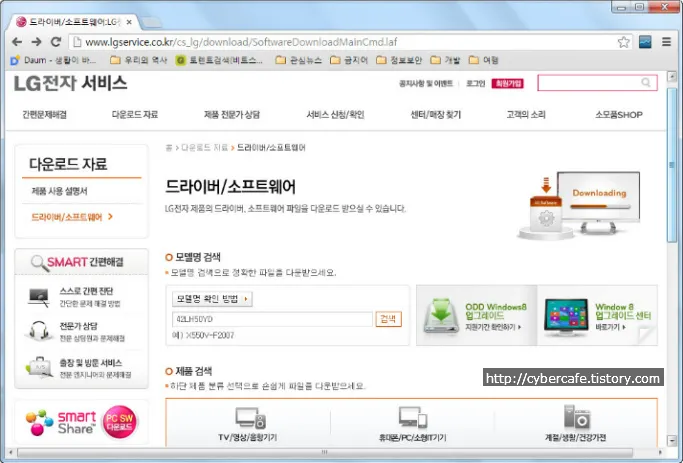Click into the model name input field

point(272,319)
